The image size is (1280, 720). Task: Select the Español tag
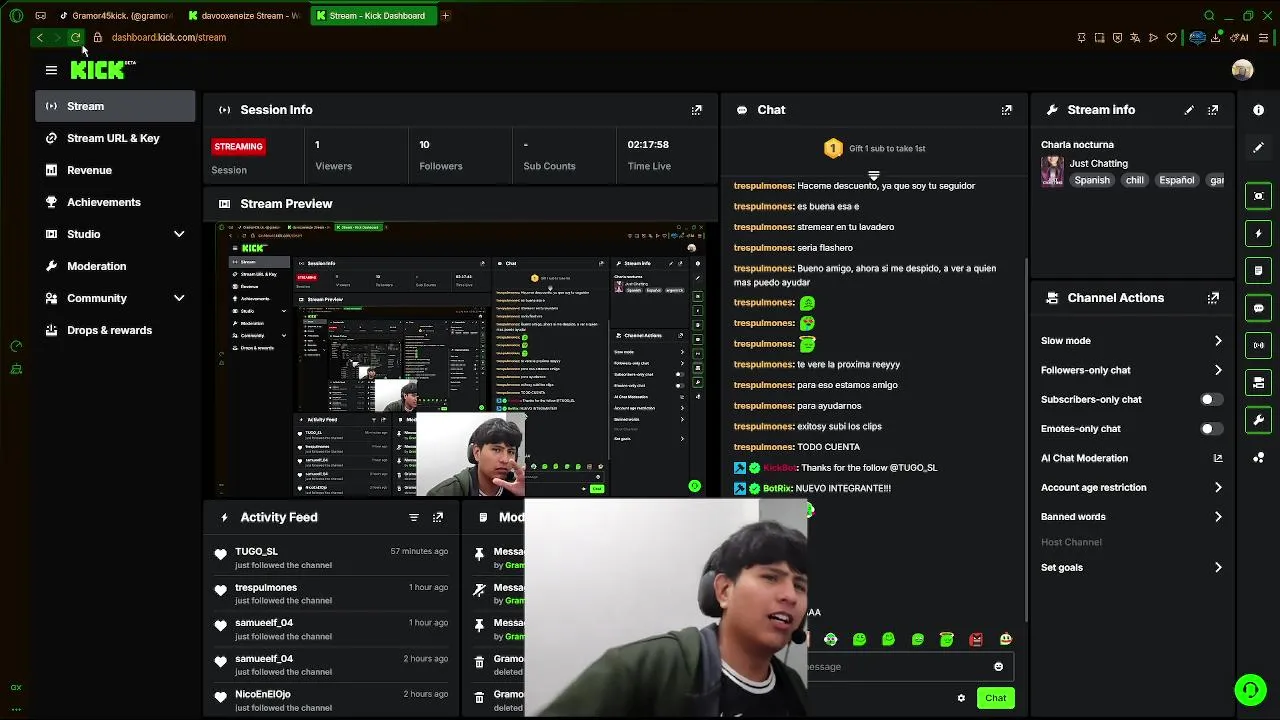tap(1176, 180)
